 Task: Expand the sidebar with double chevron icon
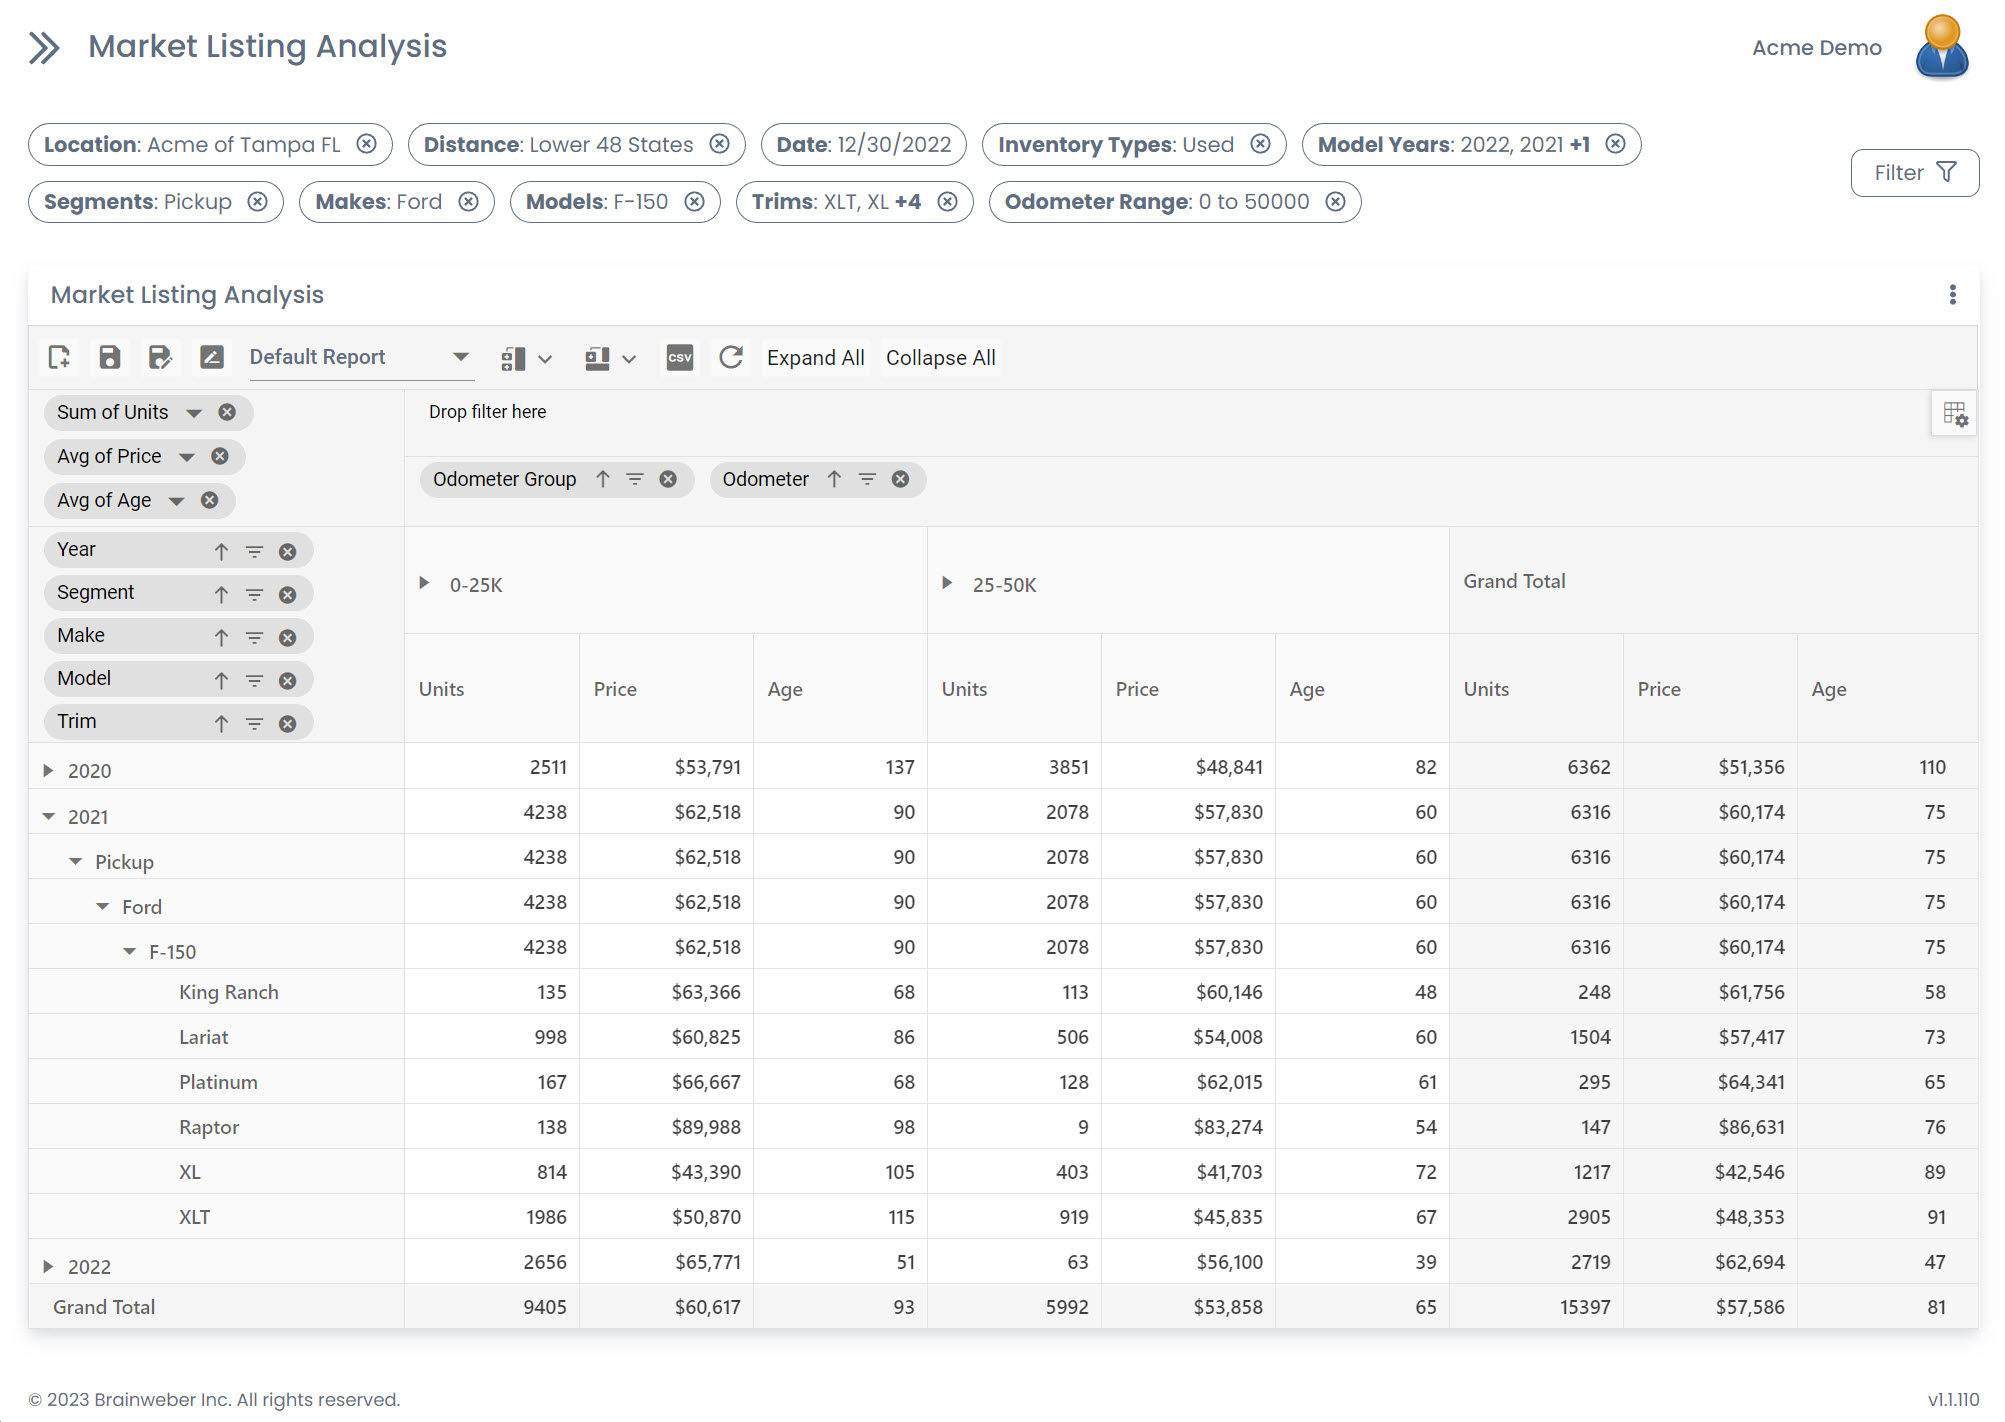(44, 47)
